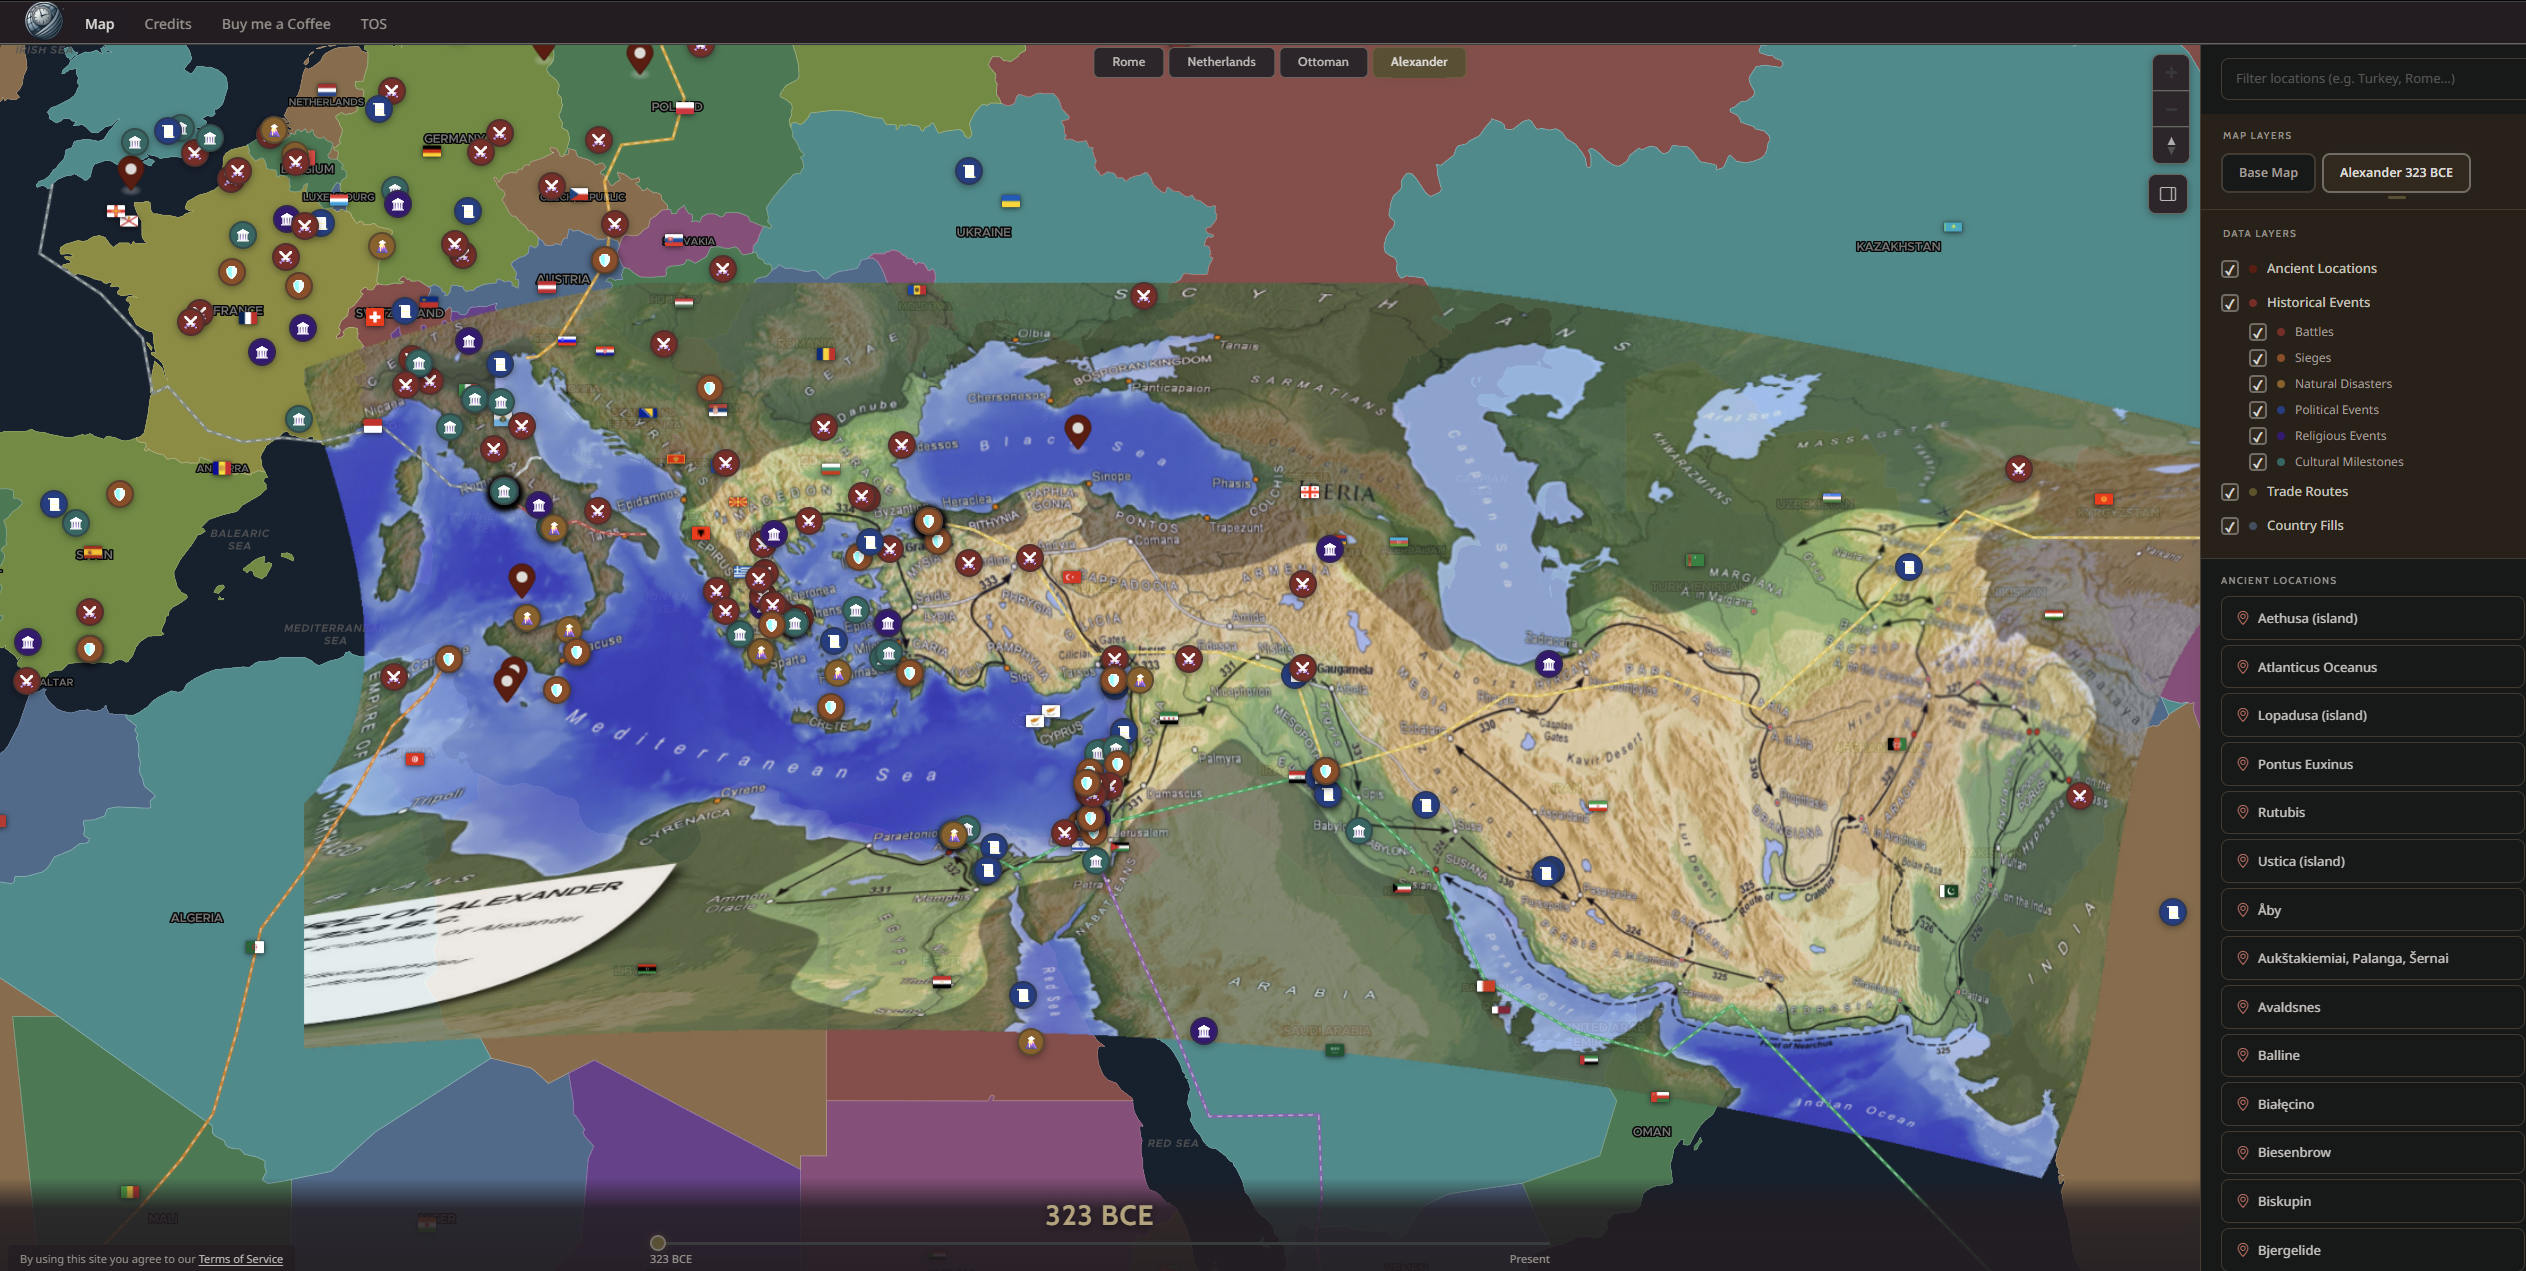This screenshot has height=1271, width=2526.
Task: Select the Base Map layer button
Action: coord(2268,172)
